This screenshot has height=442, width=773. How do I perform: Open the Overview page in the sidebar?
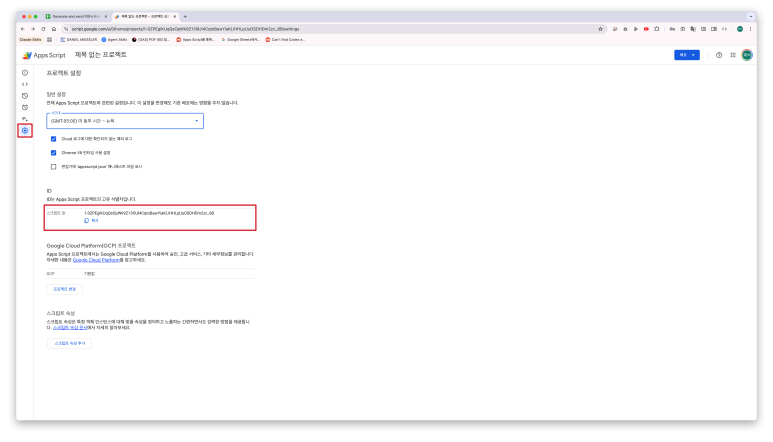[x=25, y=73]
